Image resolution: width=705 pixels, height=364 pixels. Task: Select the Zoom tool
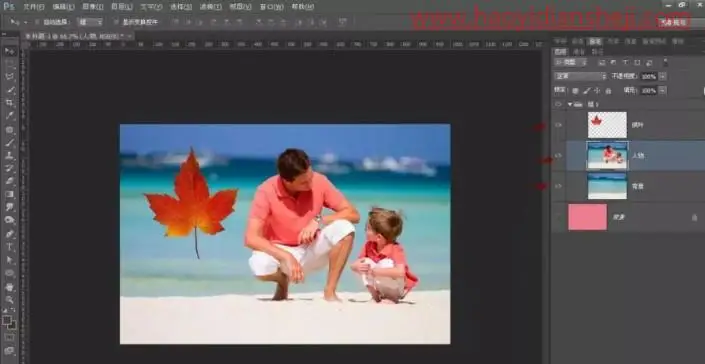pos(9,299)
